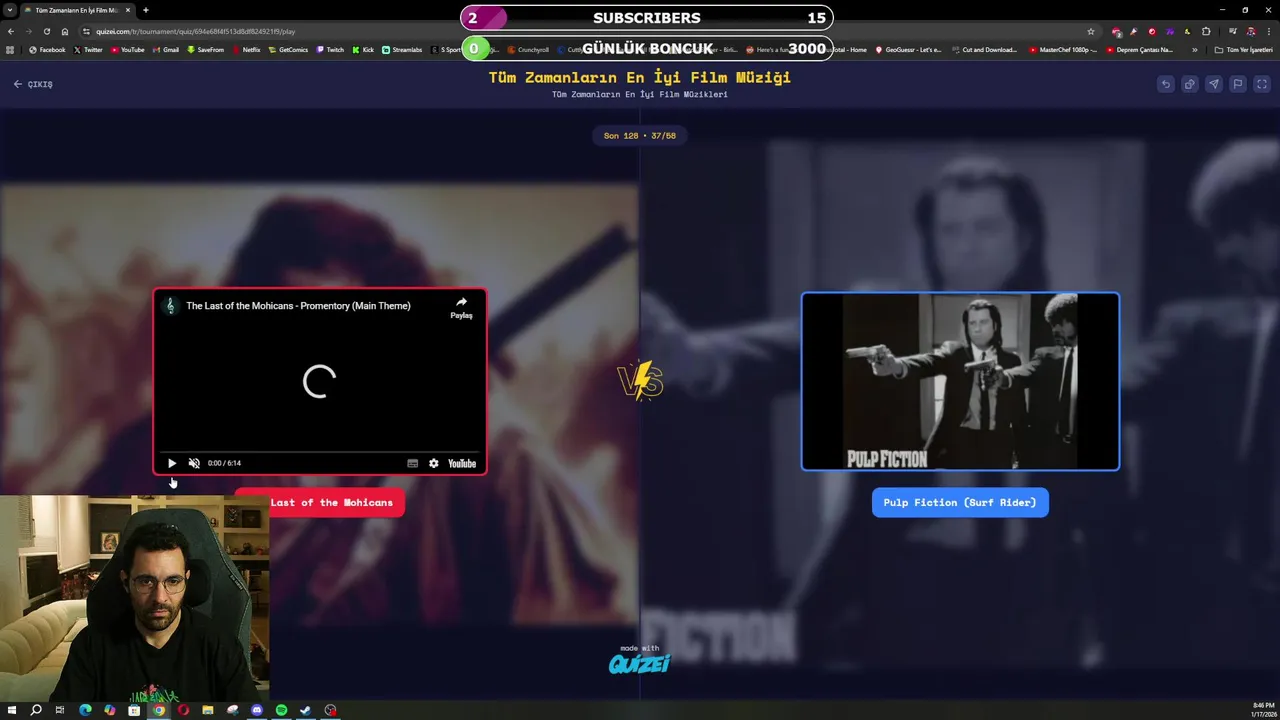The height and width of the screenshot is (720, 1280).
Task: Open Task View from taskbar
Action: [x=60, y=710]
